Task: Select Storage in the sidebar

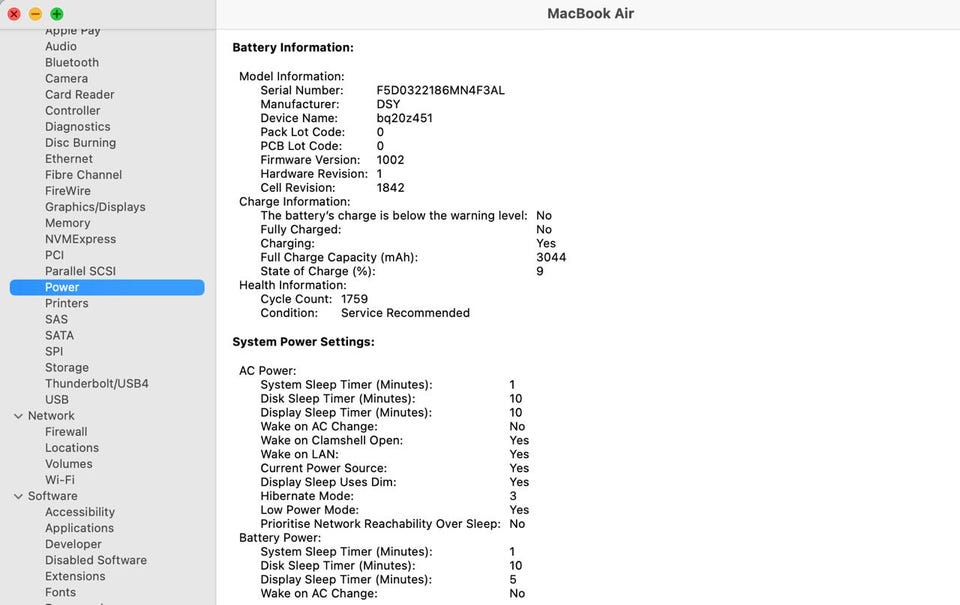Action: [67, 367]
